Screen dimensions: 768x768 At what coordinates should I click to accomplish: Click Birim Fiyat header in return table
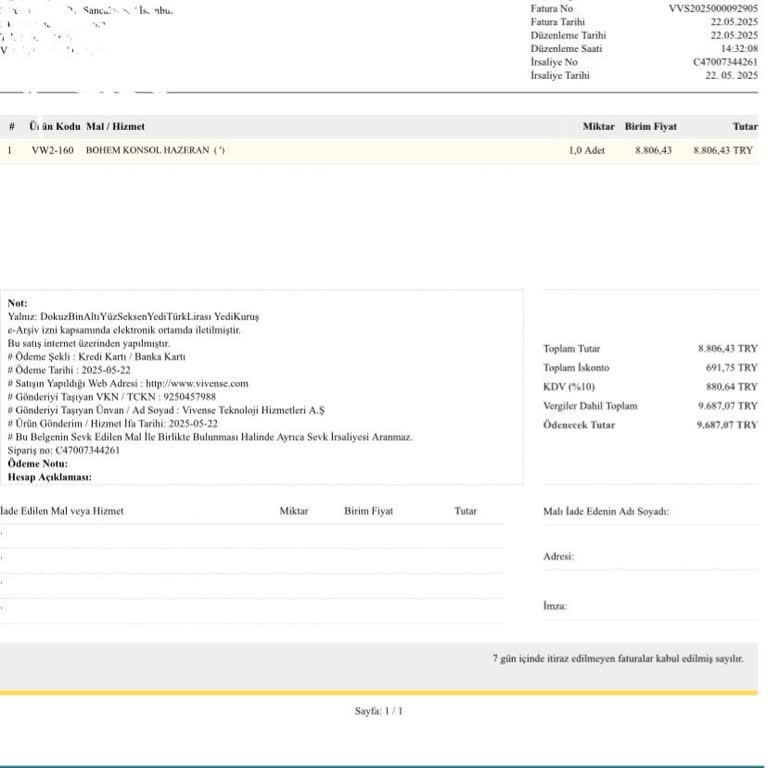click(368, 511)
